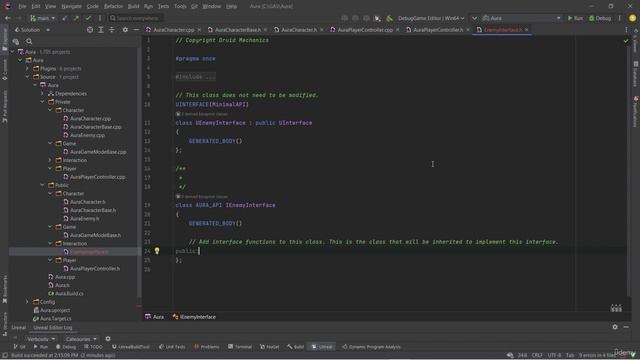Viewport: 640px width, 360px height.
Task: Click the Debug button
Action: [x=600, y=18]
